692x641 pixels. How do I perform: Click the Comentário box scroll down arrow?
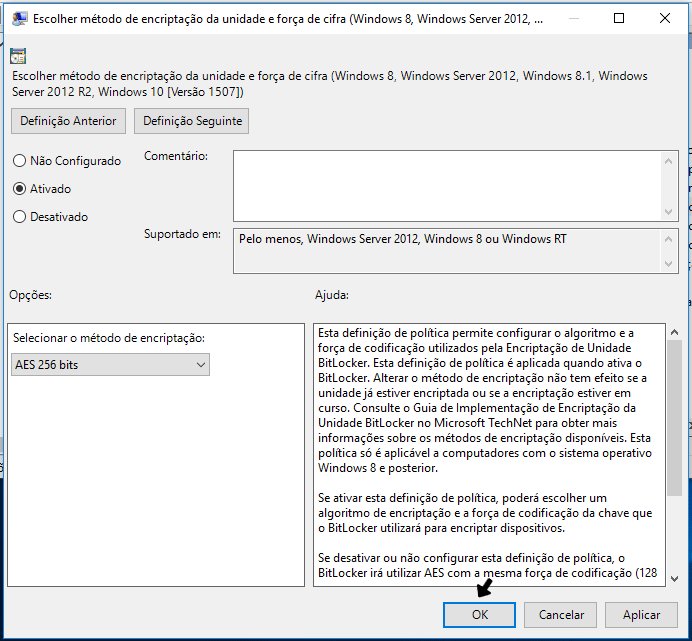(669, 211)
